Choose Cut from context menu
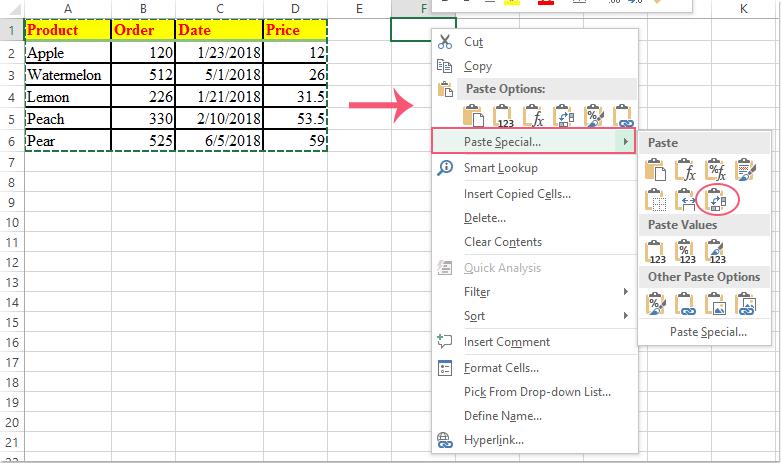Screen dimensions: 781x463 535,42
